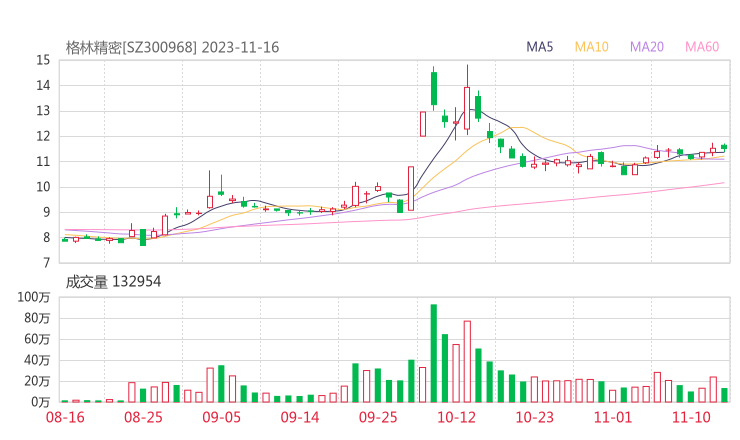This screenshot has height=440, width=740.
Task: Click the price axis label 10
Action: point(43,187)
